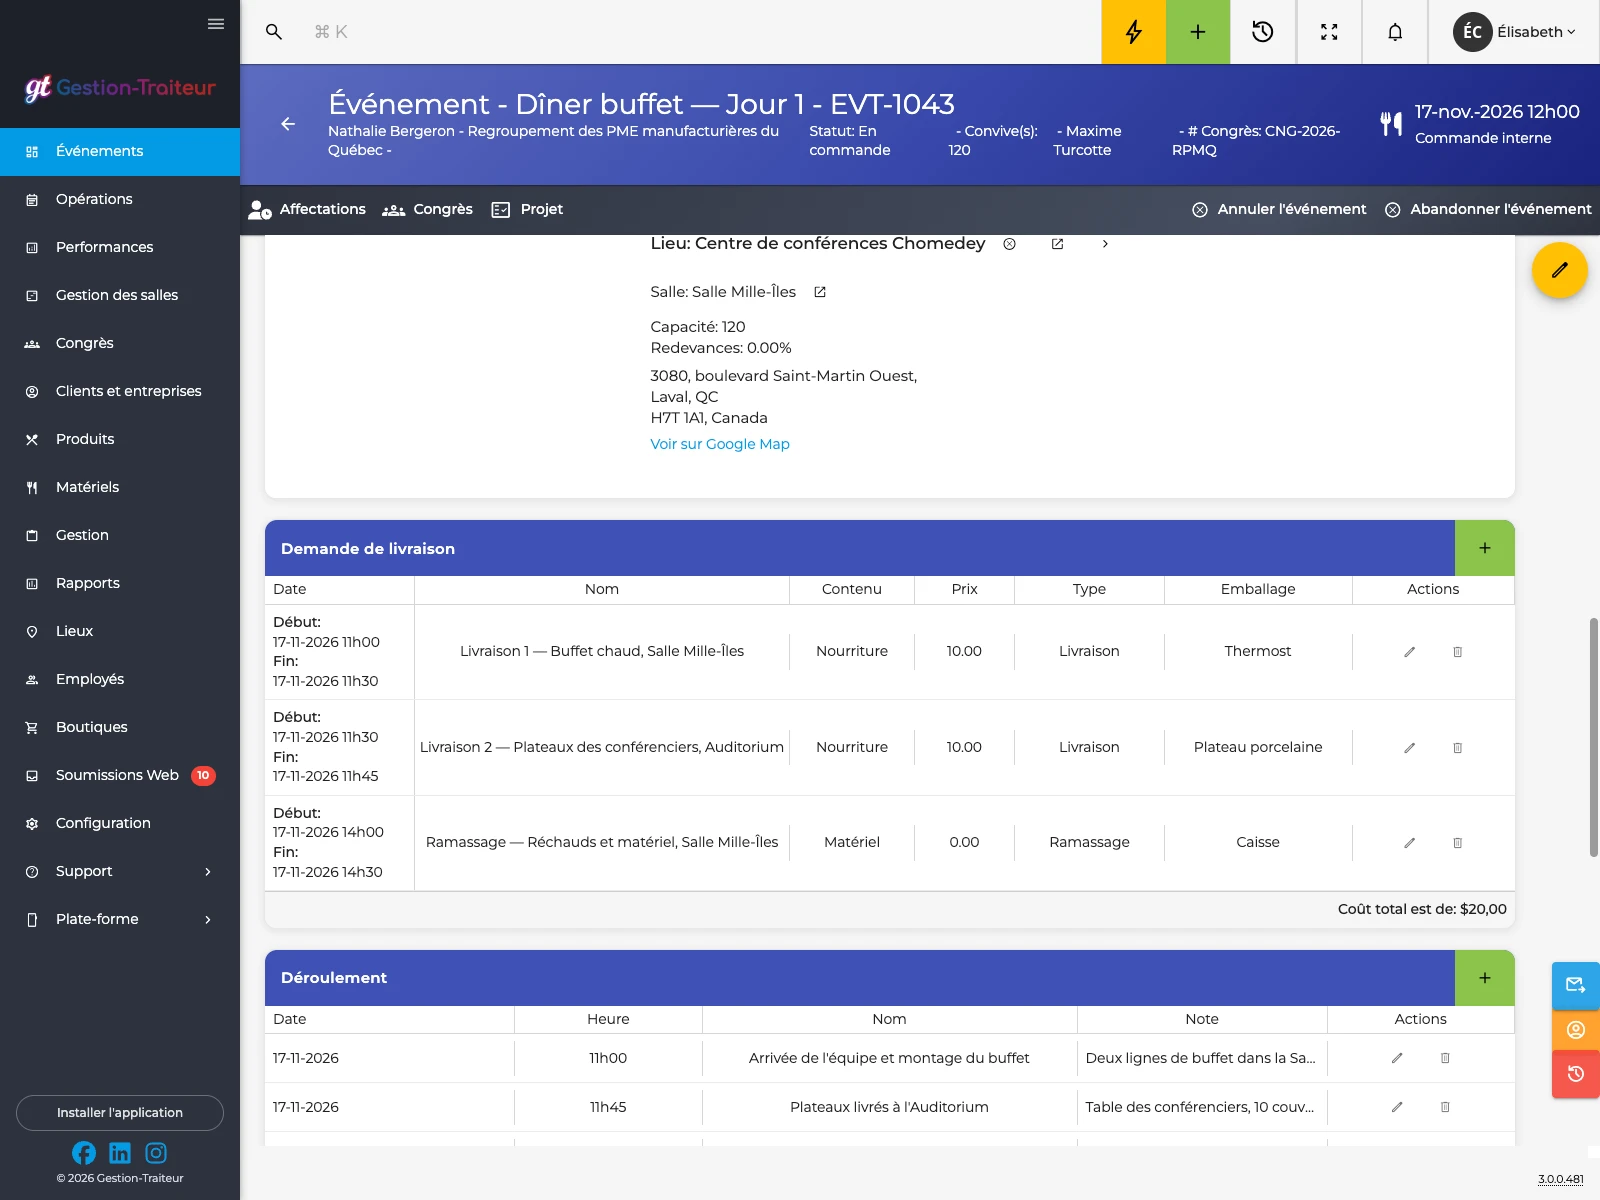Click the page vertical scrollbar

1593,738
